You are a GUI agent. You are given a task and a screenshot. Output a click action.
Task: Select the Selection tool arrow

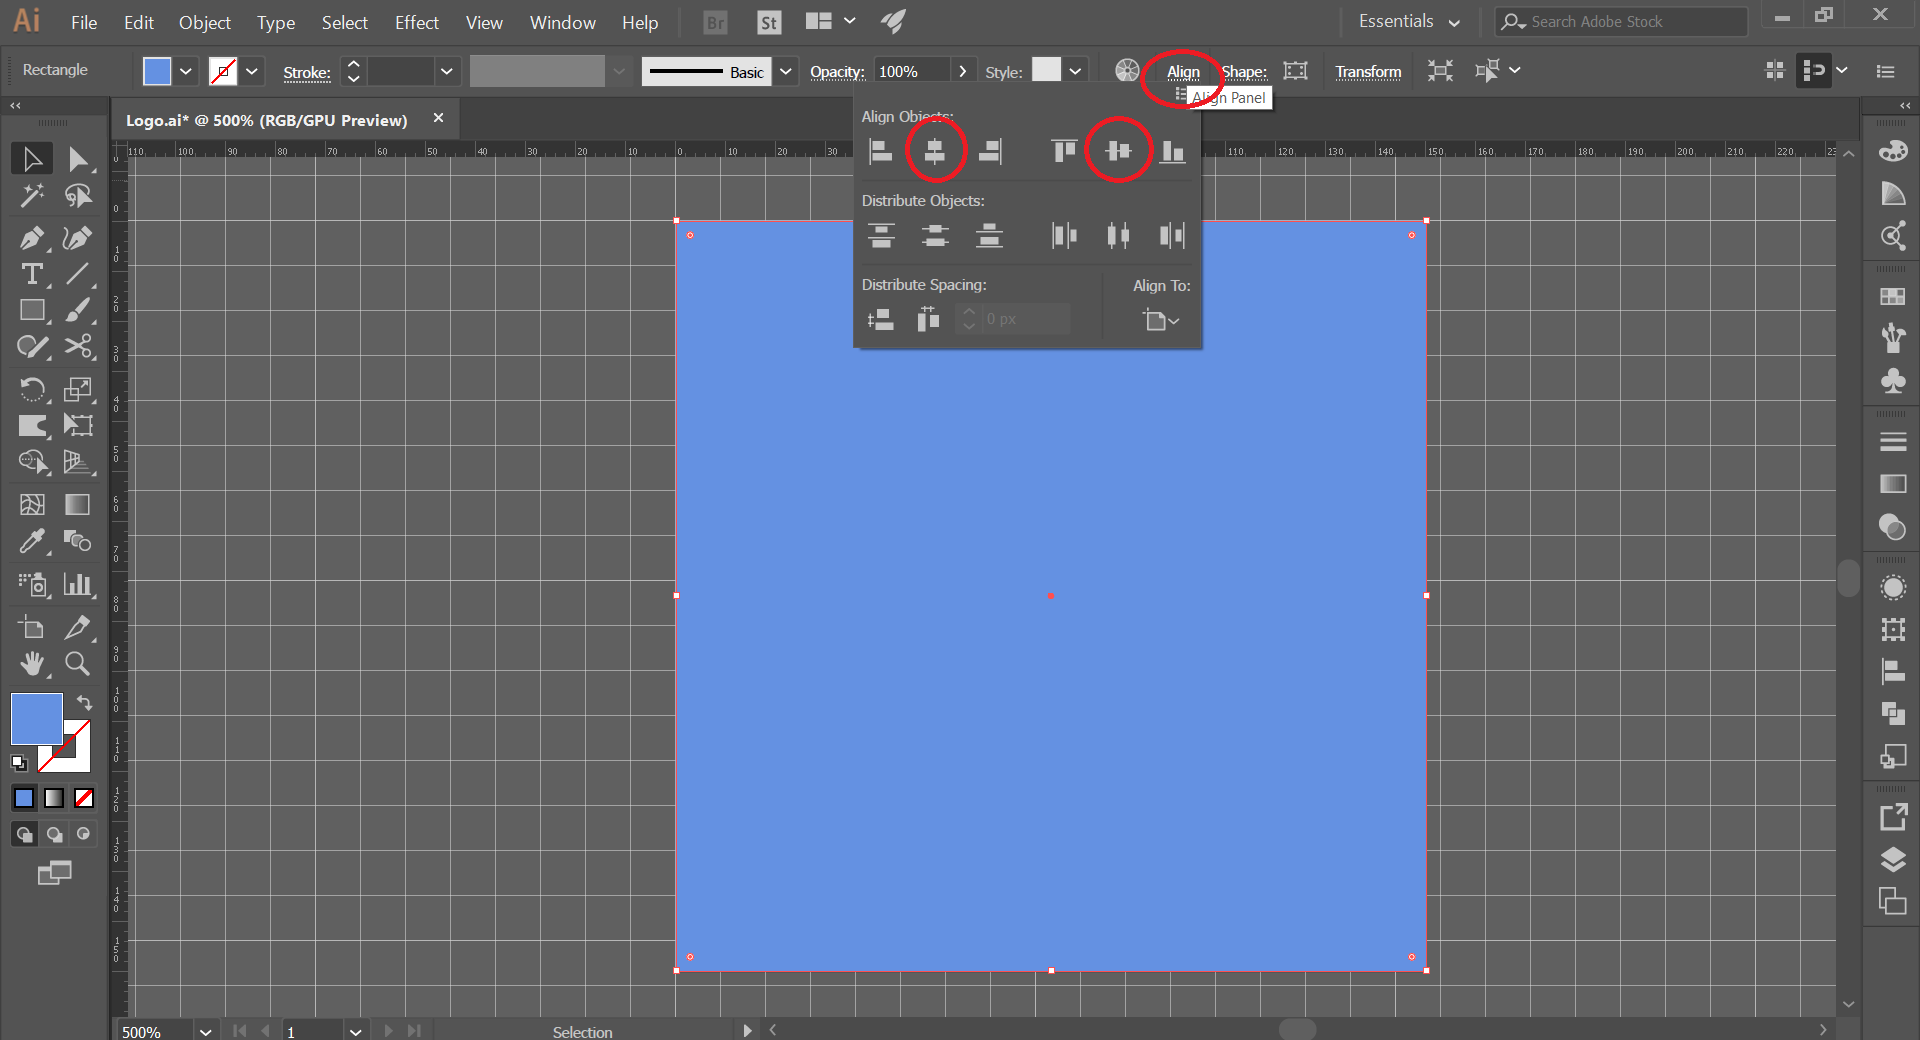[x=32, y=159]
